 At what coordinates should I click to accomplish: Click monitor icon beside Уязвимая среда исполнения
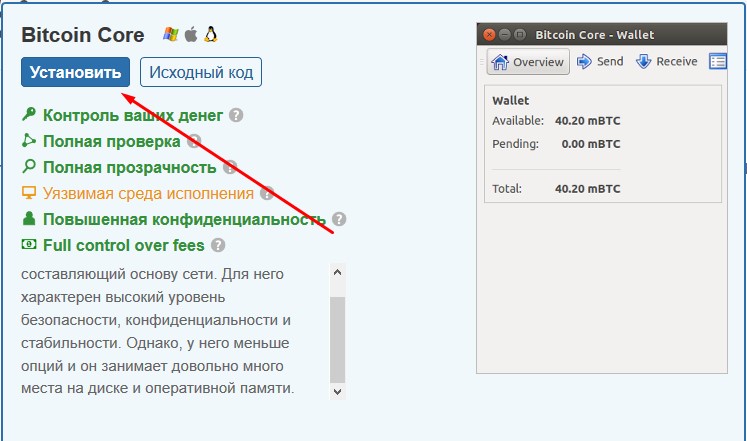(29, 193)
